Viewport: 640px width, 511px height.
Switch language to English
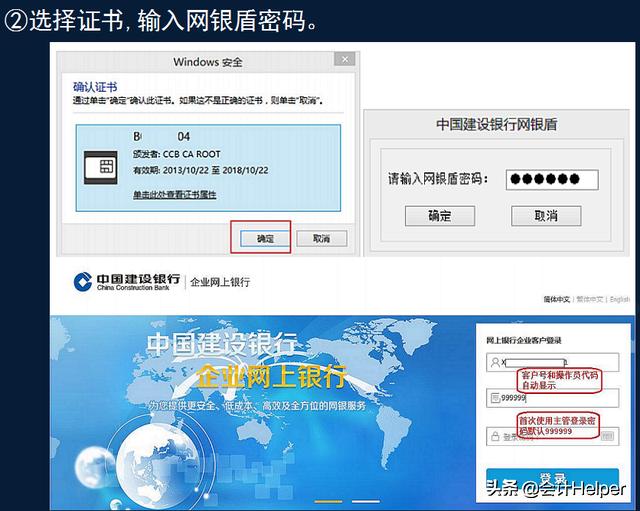coord(620,299)
